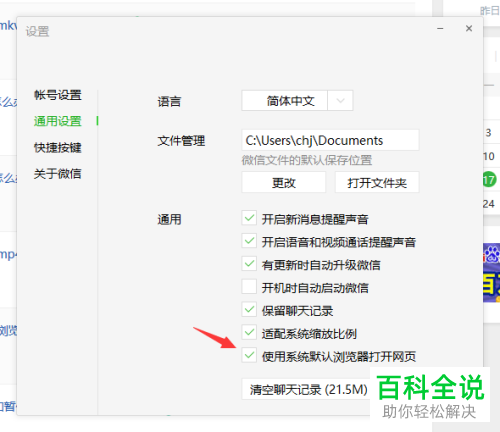Uncheck 有更新时自动升级微信
The width and height of the screenshot is (500, 432).
[x=249, y=264]
